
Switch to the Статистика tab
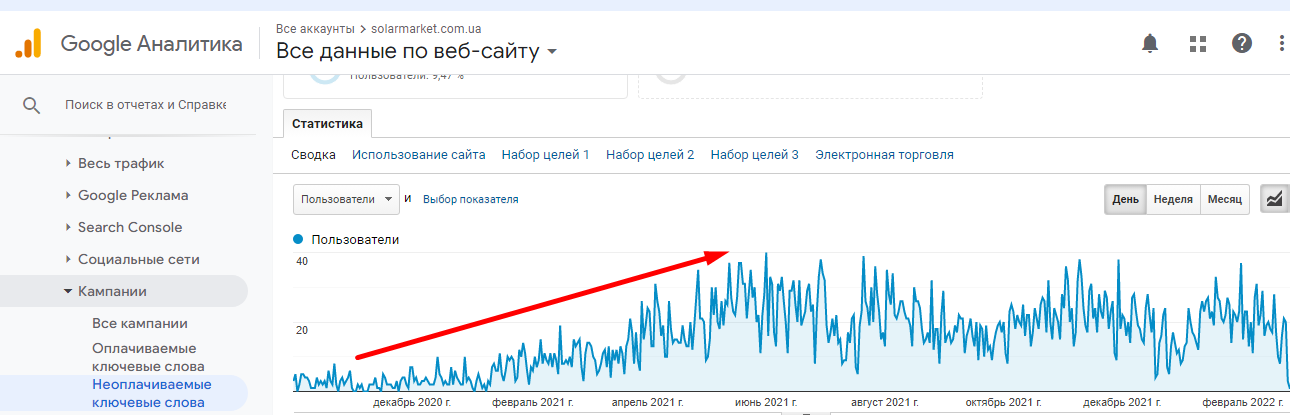(327, 123)
